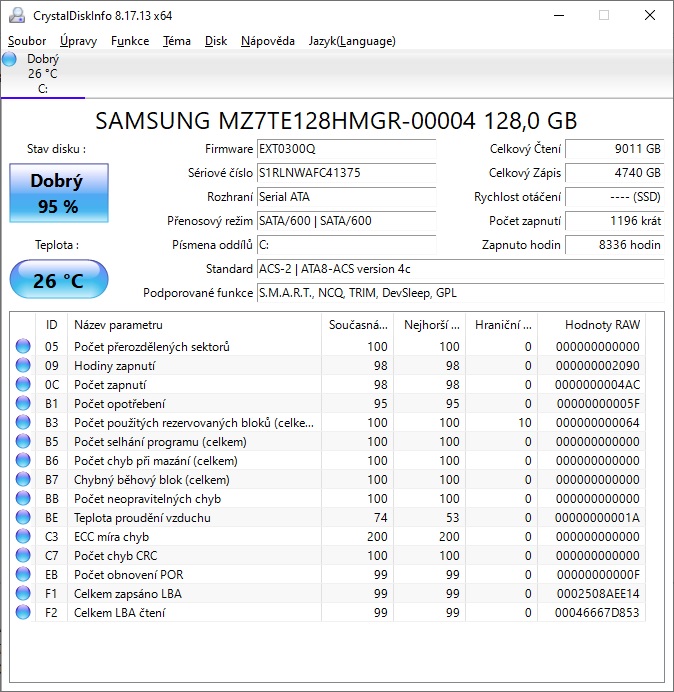The width and height of the screenshot is (674, 692).
Task: Click status orb for attribute C3
Action: click(x=23, y=536)
